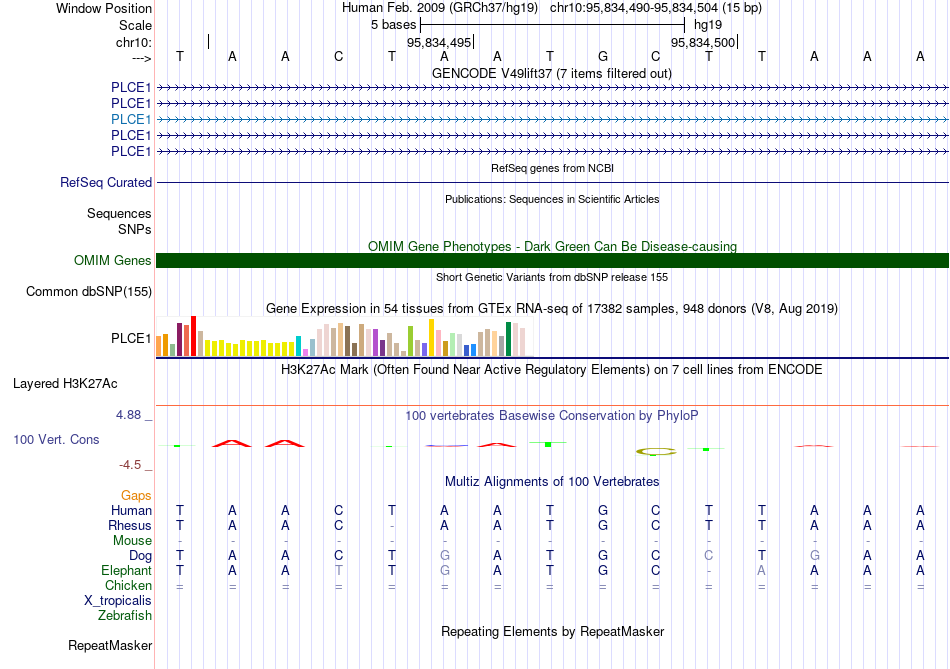
Task: Click the first red A PhyloP peak
Action: [x=231, y=444]
